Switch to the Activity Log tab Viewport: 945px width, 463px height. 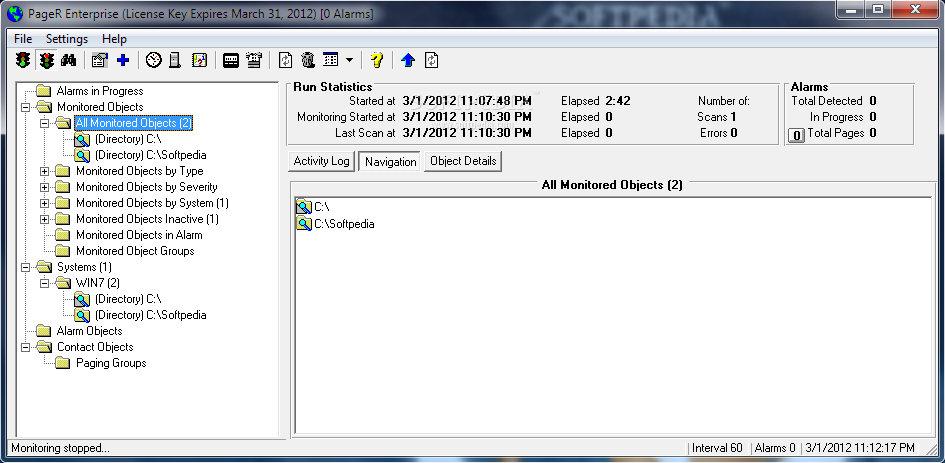tap(321, 161)
